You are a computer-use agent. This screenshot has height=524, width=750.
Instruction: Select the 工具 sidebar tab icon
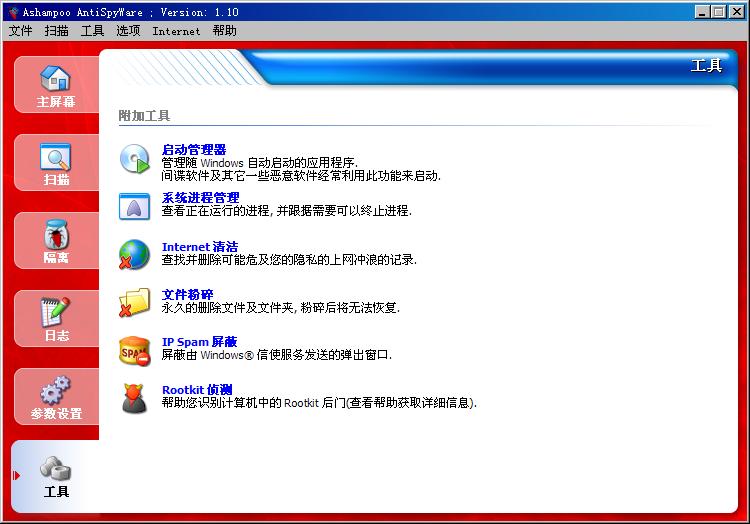55,468
